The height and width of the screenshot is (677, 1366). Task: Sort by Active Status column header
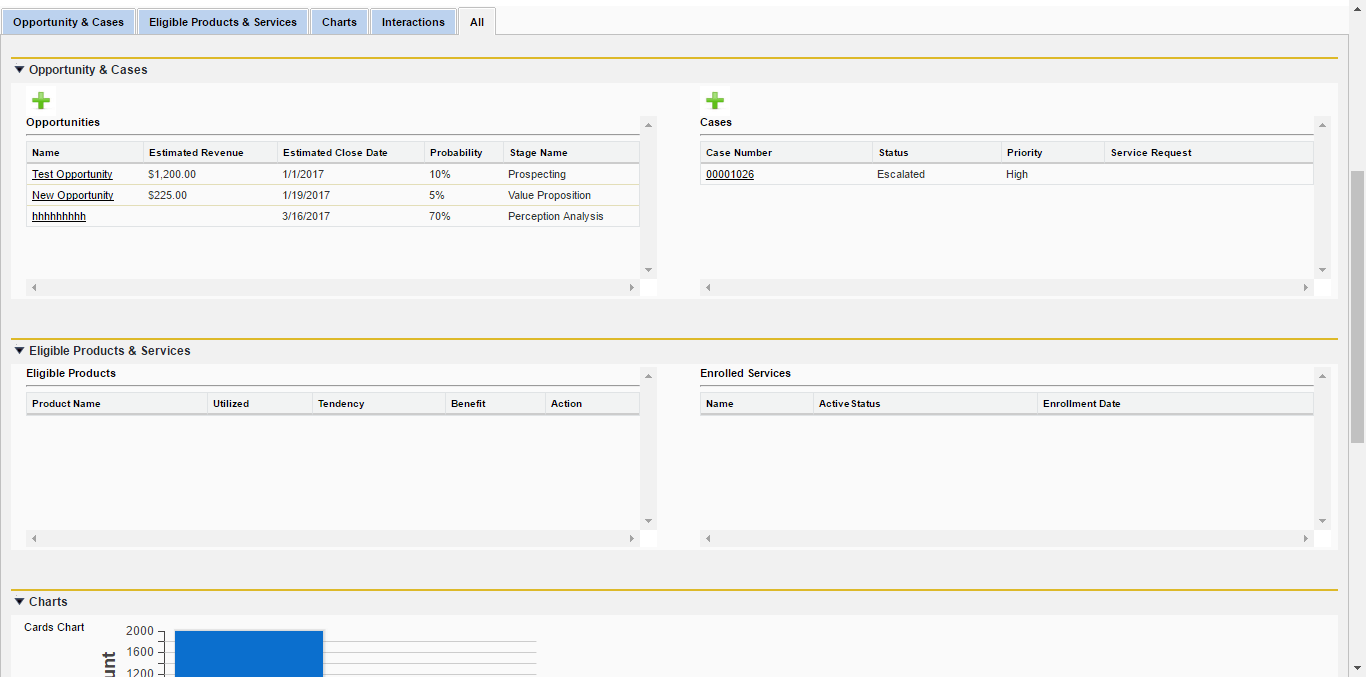click(925, 404)
